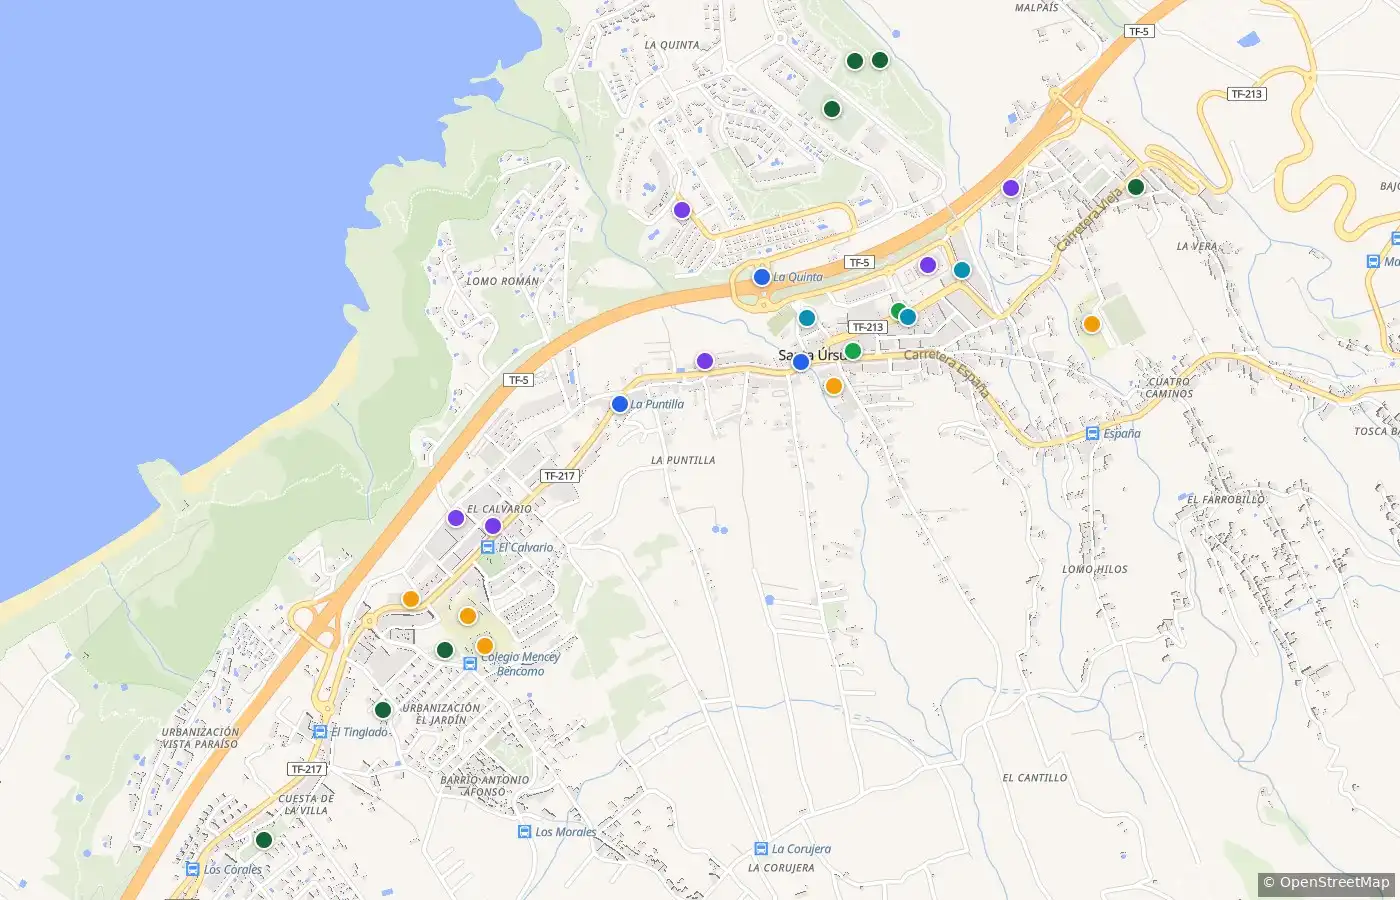1400x900 pixels.
Task: Select dark green marker at Cuesta de la Villa
Action: tap(264, 840)
